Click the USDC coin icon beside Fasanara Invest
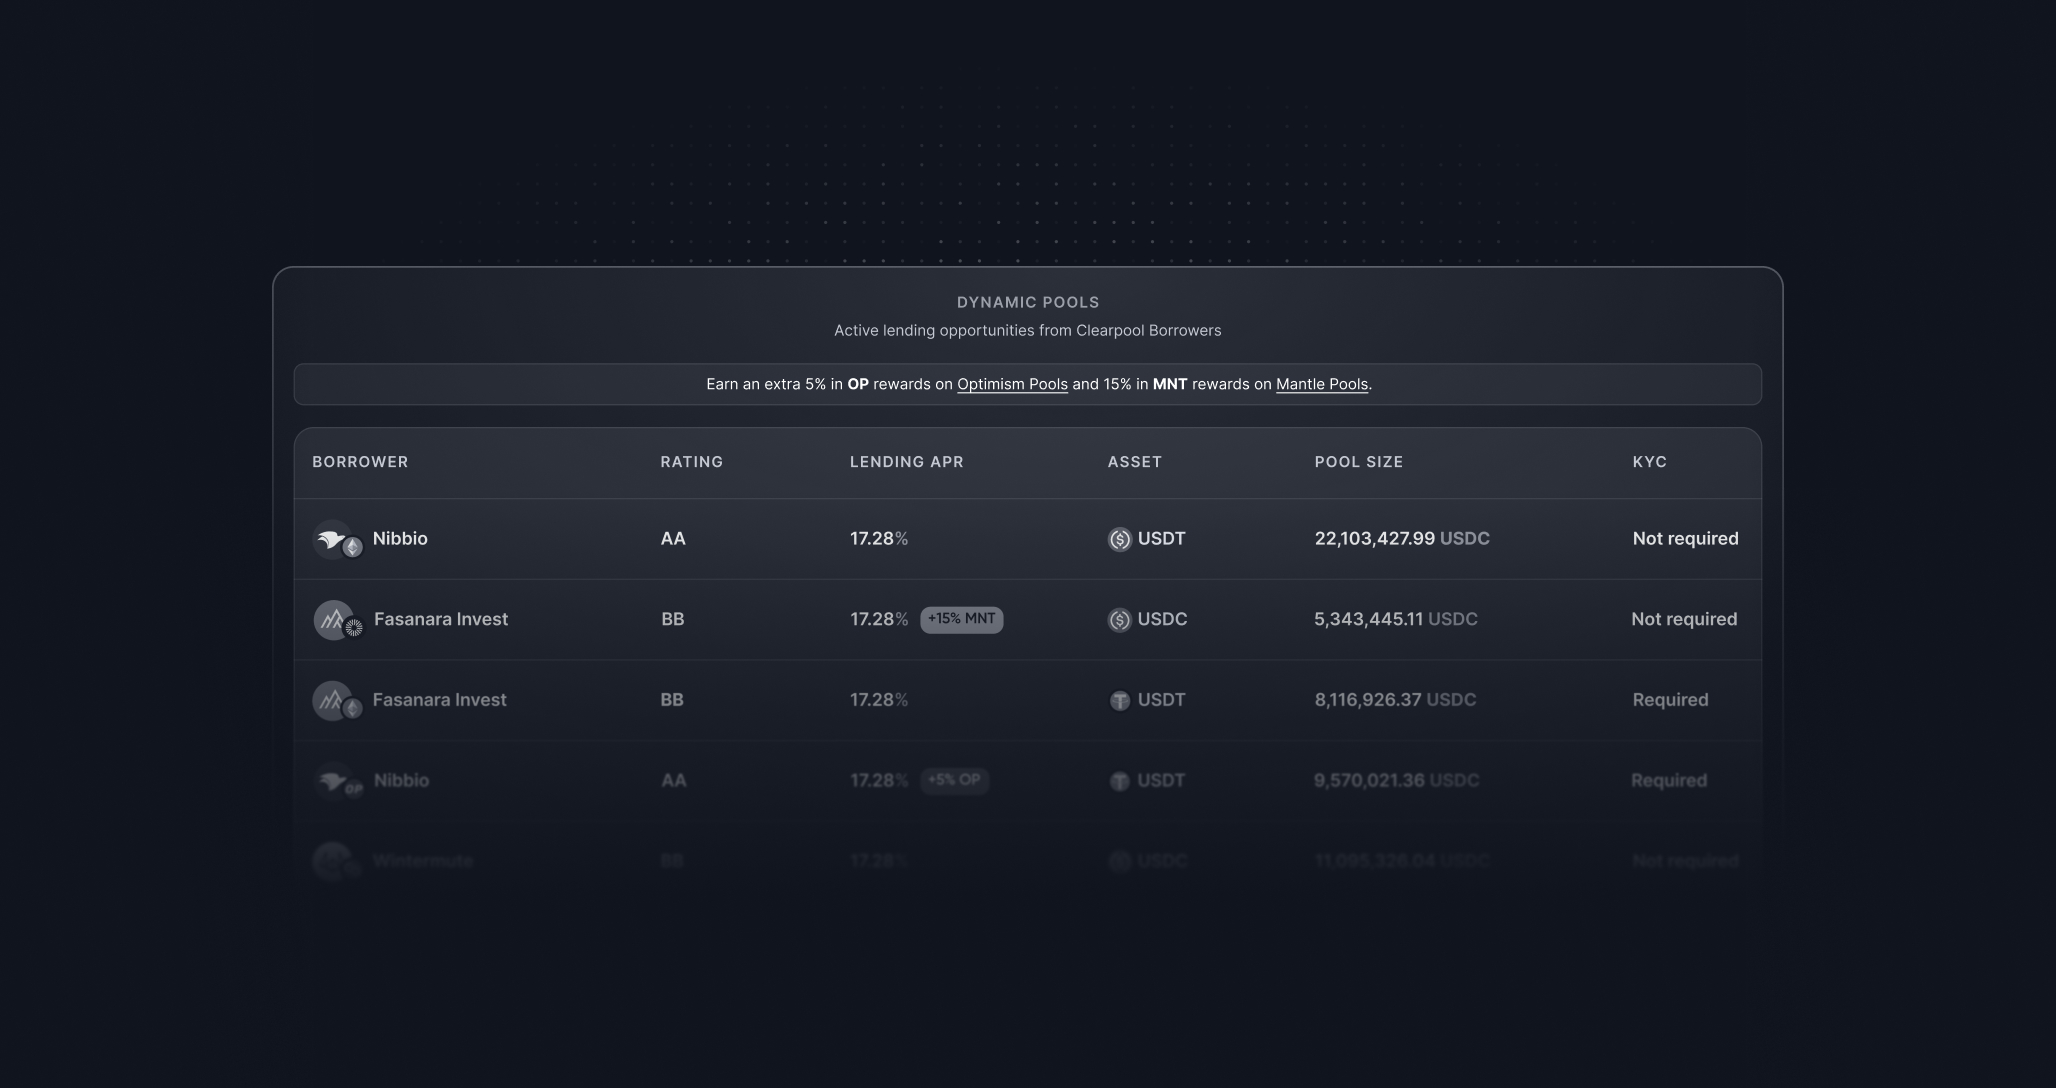The width and height of the screenshot is (2056, 1088). (x=1120, y=620)
